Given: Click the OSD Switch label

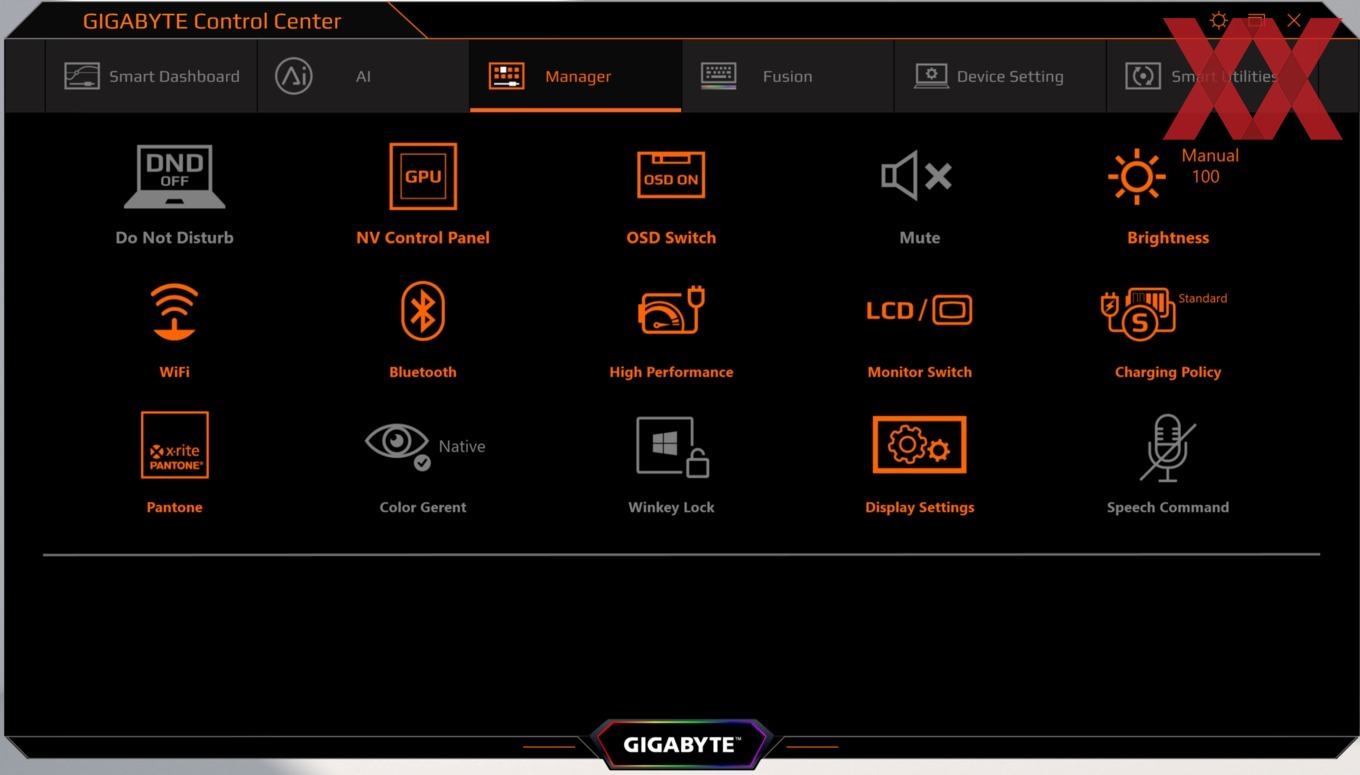Looking at the screenshot, I should click(671, 238).
